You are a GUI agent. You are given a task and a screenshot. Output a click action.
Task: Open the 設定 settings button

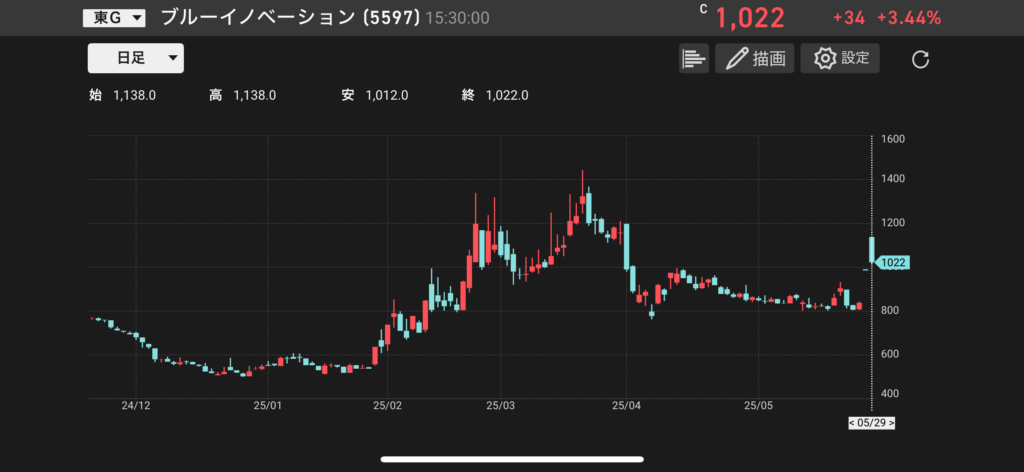(x=840, y=58)
